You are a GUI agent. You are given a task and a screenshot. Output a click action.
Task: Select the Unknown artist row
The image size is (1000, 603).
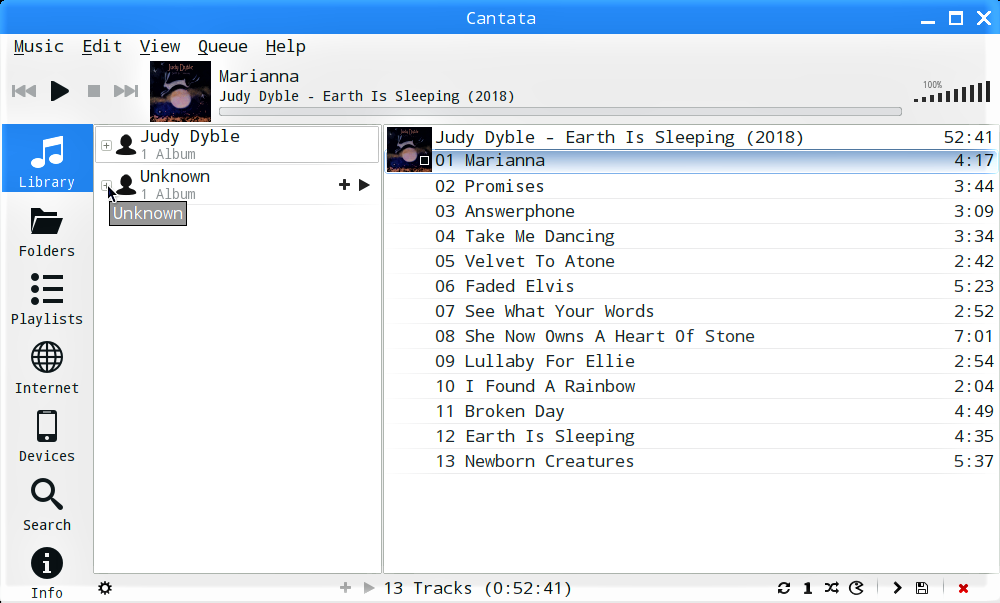237,185
